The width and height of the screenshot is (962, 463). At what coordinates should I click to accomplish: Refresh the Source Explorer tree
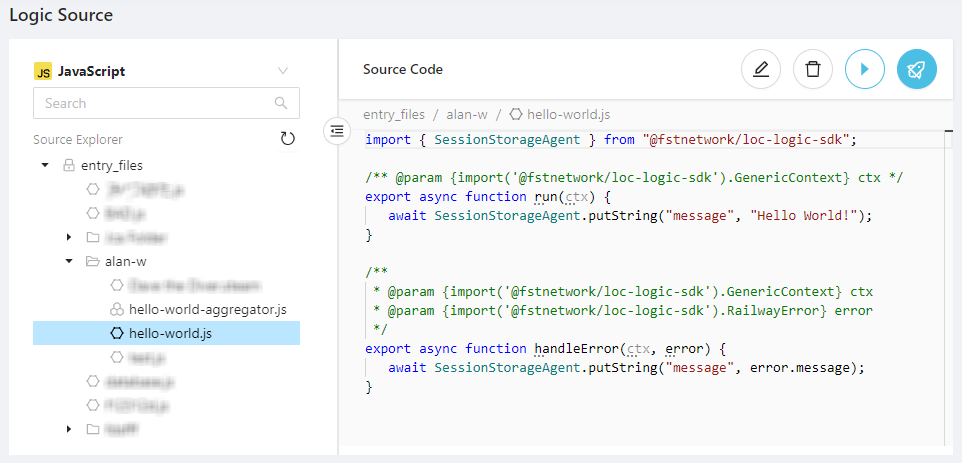288,139
